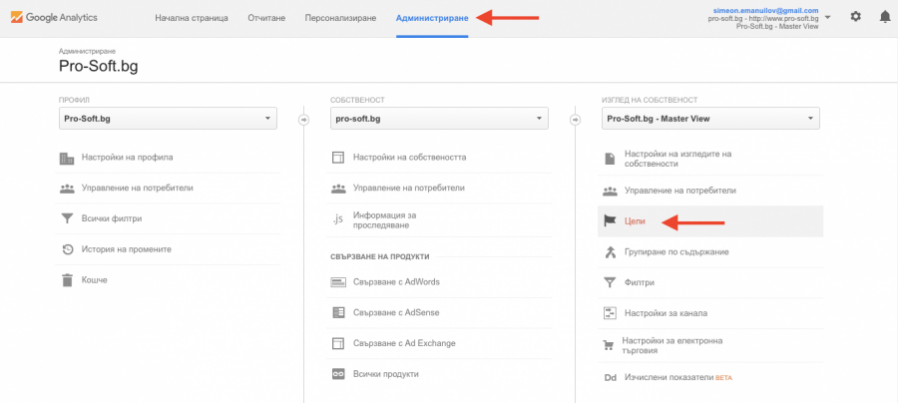Click the СВЪРЗВАНЕ НА ПРОДУКТИ section heading
This screenshot has height=403, width=898.
[x=380, y=257]
